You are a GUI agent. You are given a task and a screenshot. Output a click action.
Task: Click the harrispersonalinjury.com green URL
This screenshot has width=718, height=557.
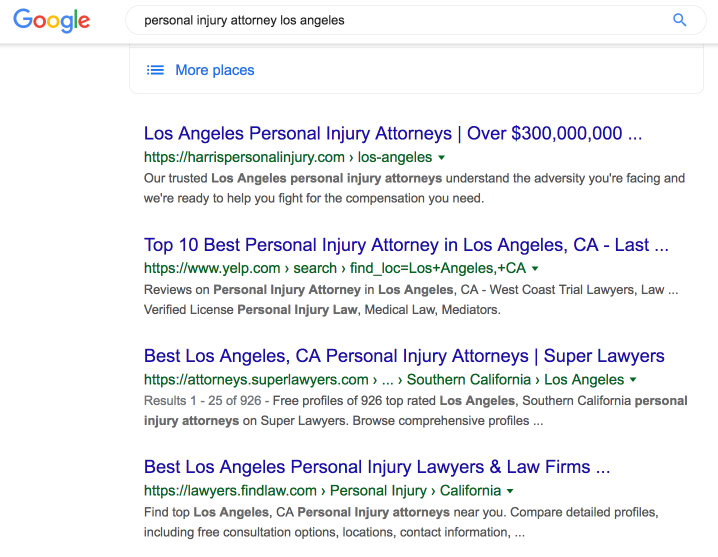click(x=288, y=157)
